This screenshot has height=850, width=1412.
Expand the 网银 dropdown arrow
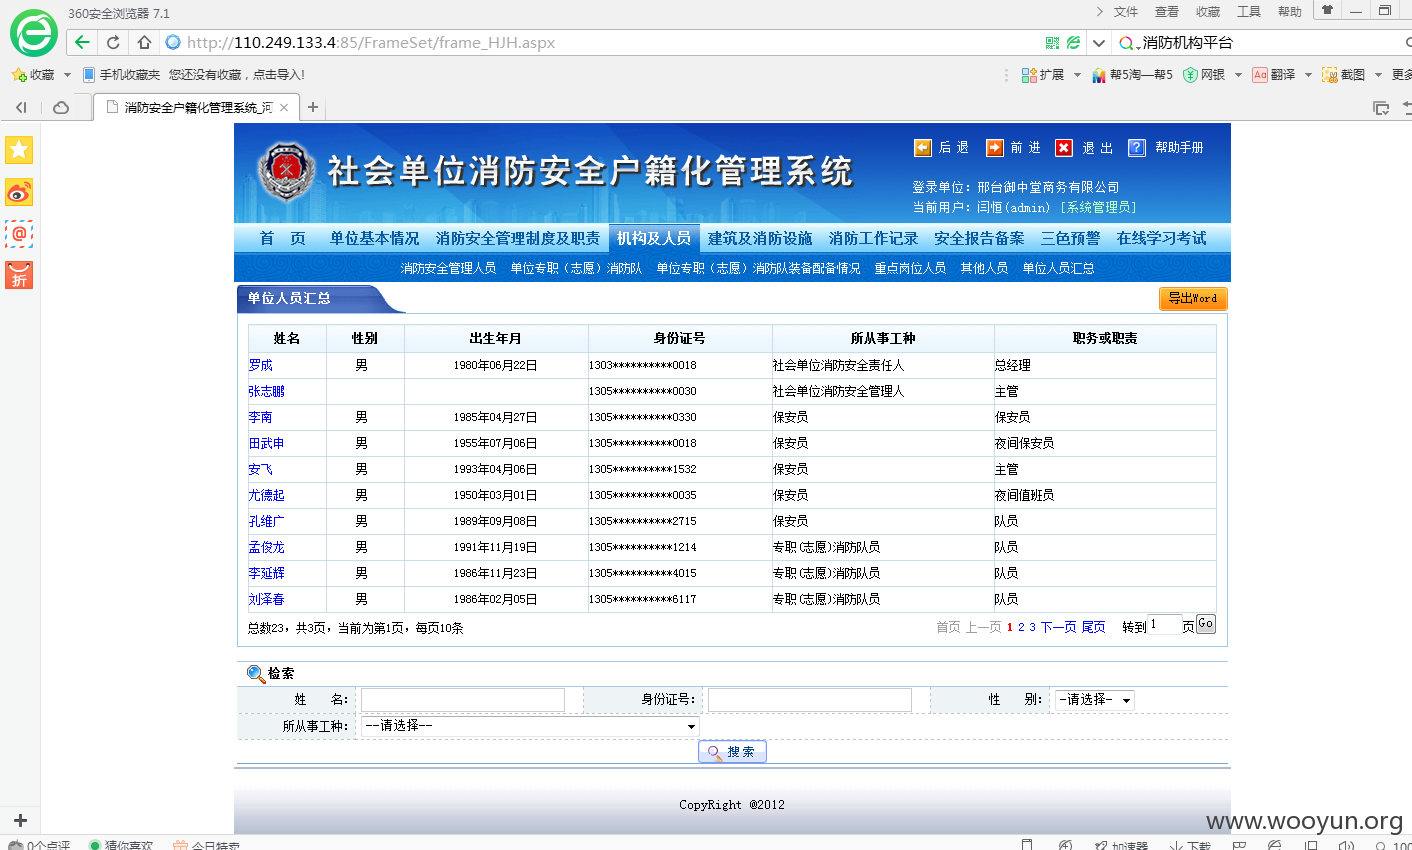click(x=1238, y=75)
